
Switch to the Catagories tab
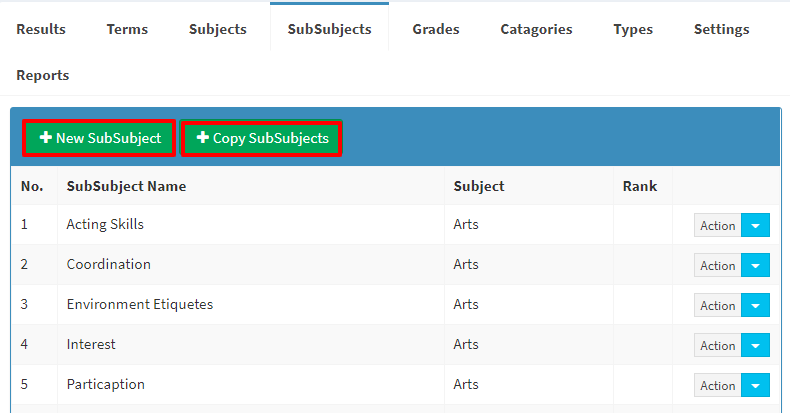[536, 29]
